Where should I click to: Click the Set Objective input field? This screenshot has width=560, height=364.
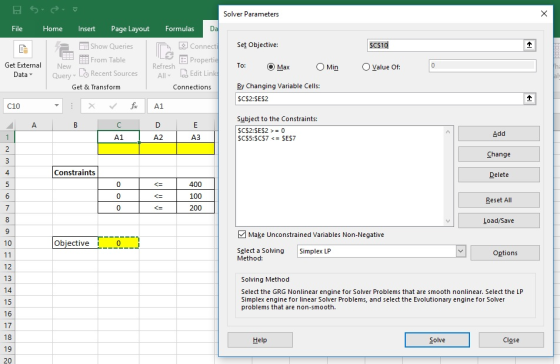coord(445,45)
